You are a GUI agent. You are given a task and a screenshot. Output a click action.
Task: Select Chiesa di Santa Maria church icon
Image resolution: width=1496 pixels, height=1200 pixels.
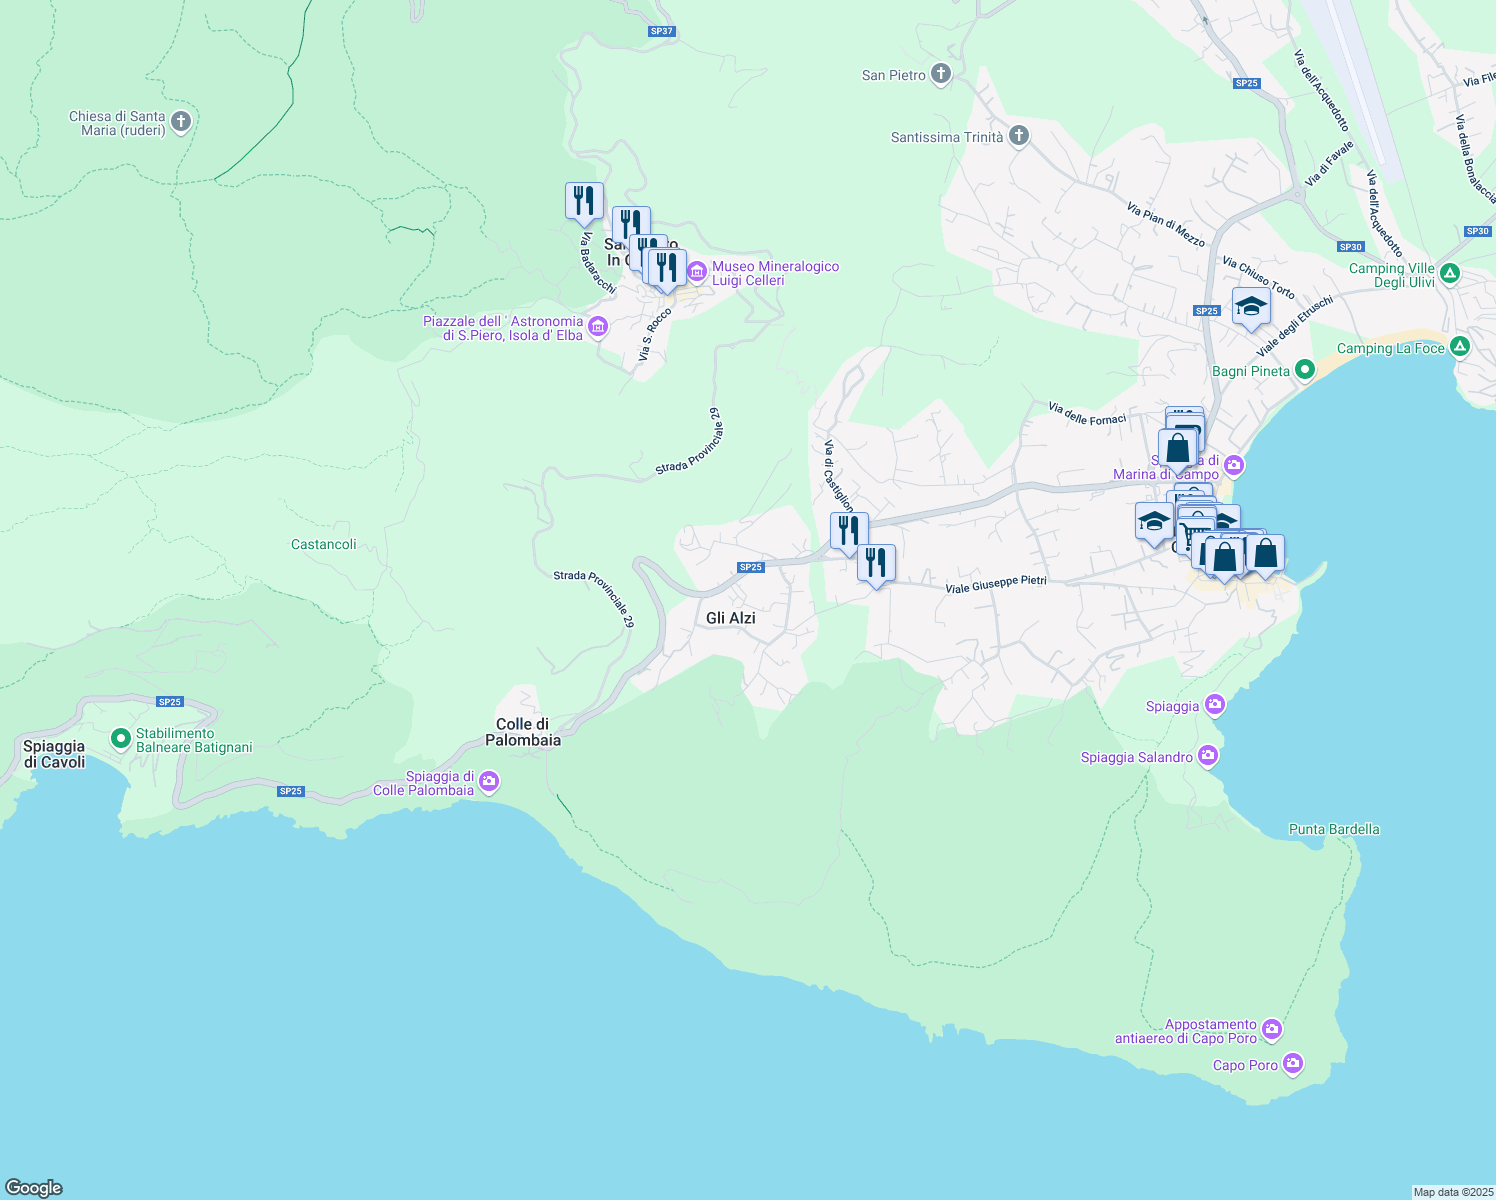(181, 122)
